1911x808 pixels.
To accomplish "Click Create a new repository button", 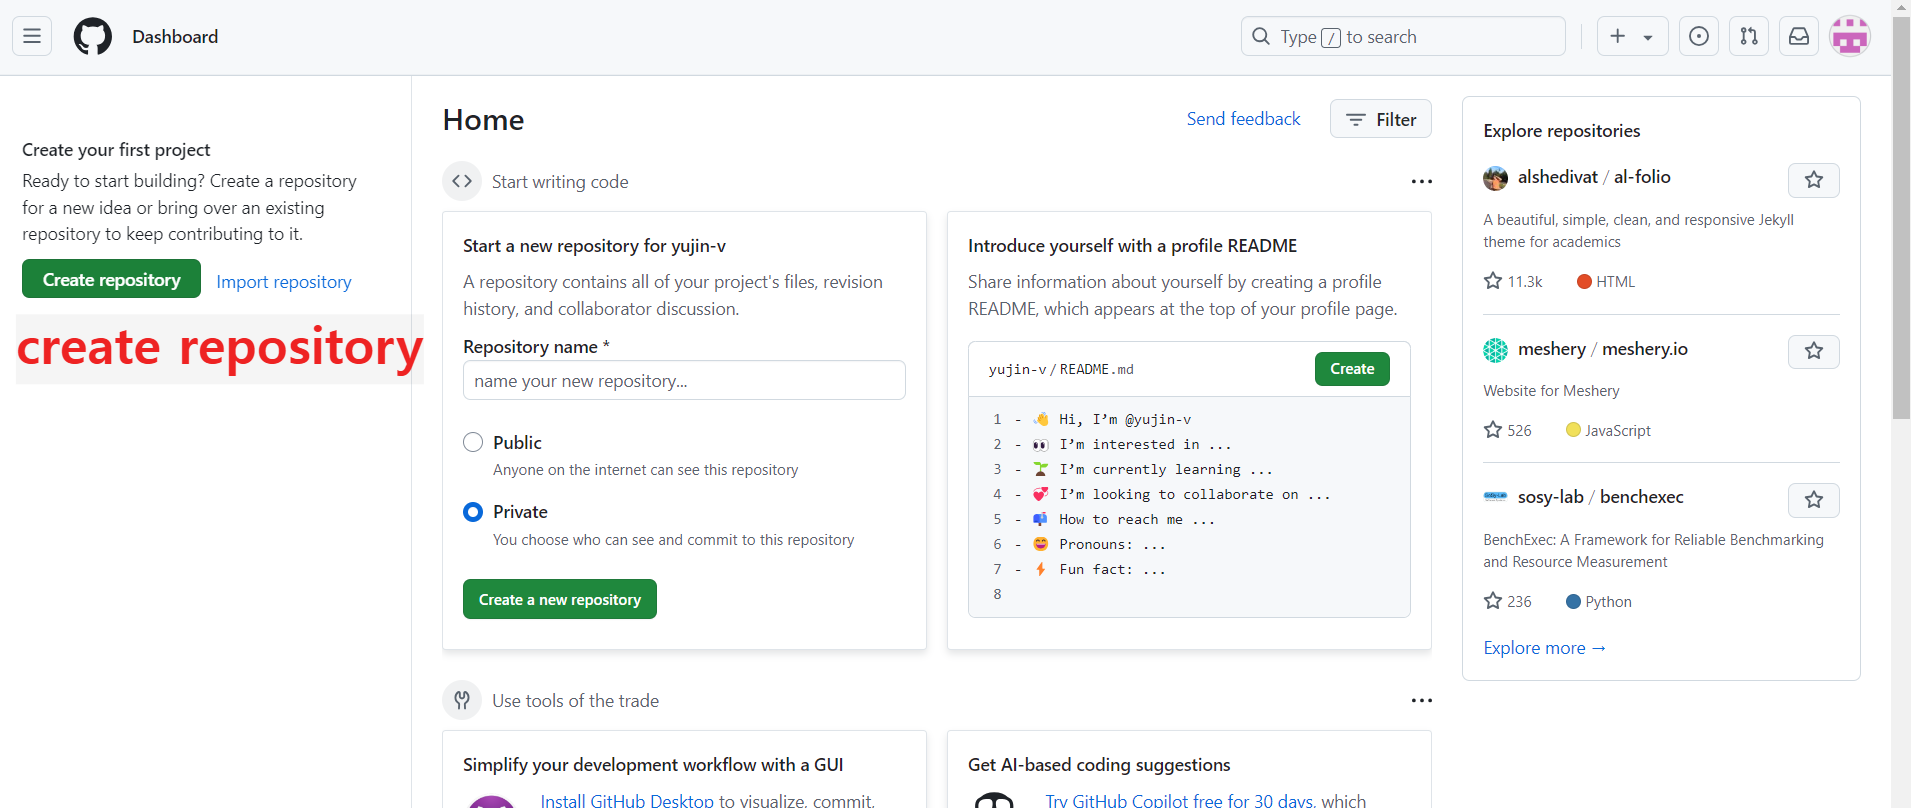I will click(559, 599).
